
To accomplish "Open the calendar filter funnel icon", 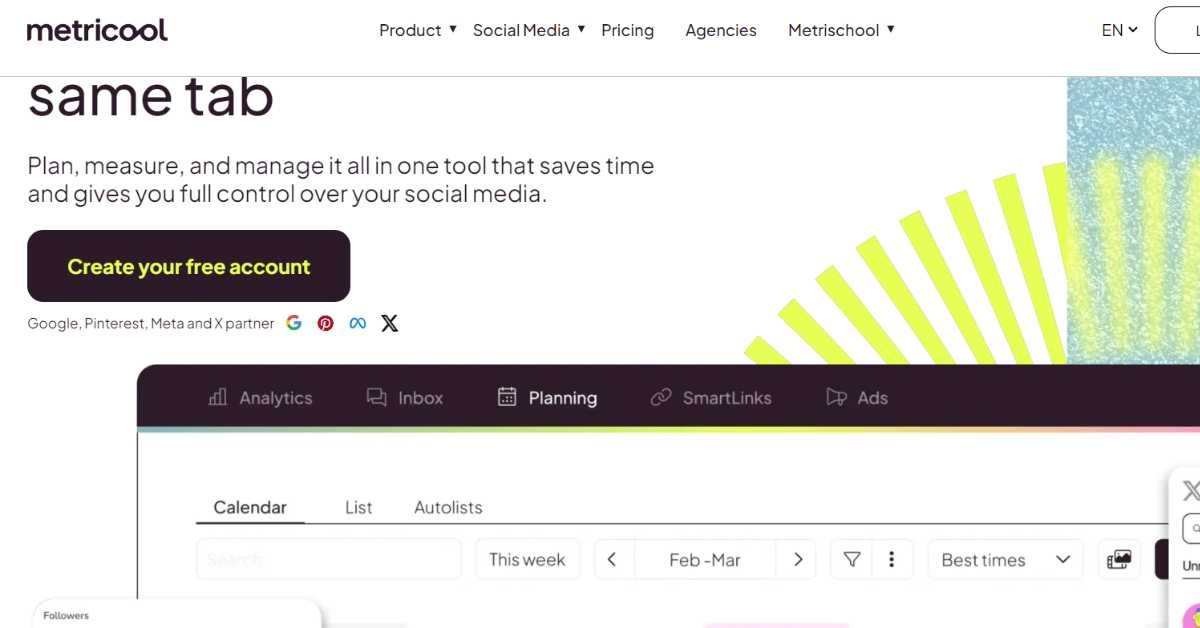I will 852,560.
